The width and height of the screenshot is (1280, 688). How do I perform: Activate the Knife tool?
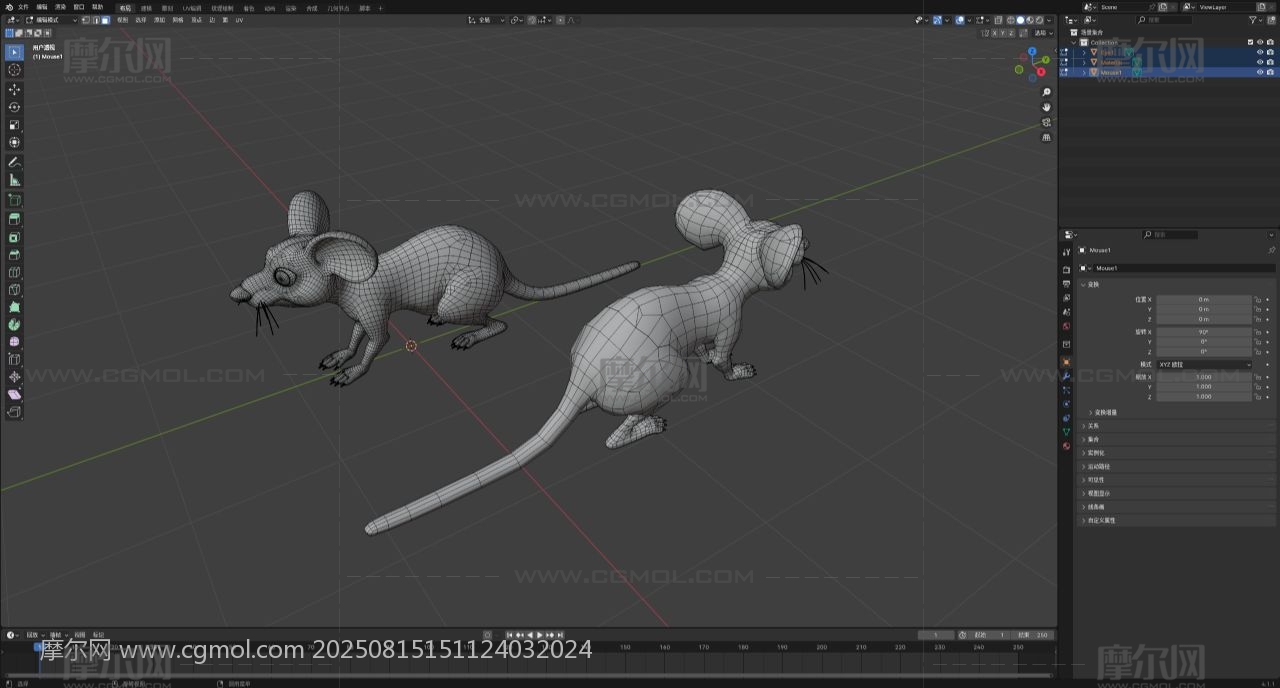14,290
